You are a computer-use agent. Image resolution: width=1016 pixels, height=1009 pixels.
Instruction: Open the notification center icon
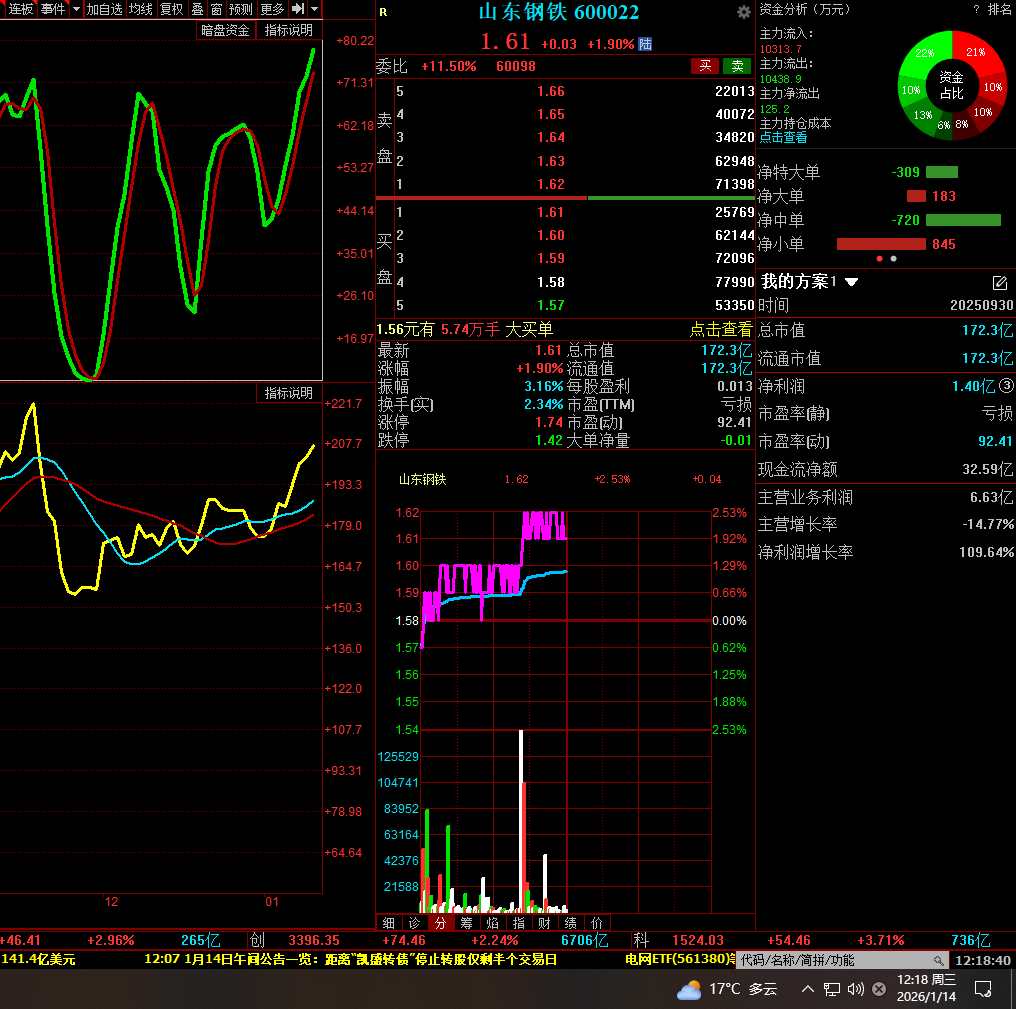coord(983,989)
